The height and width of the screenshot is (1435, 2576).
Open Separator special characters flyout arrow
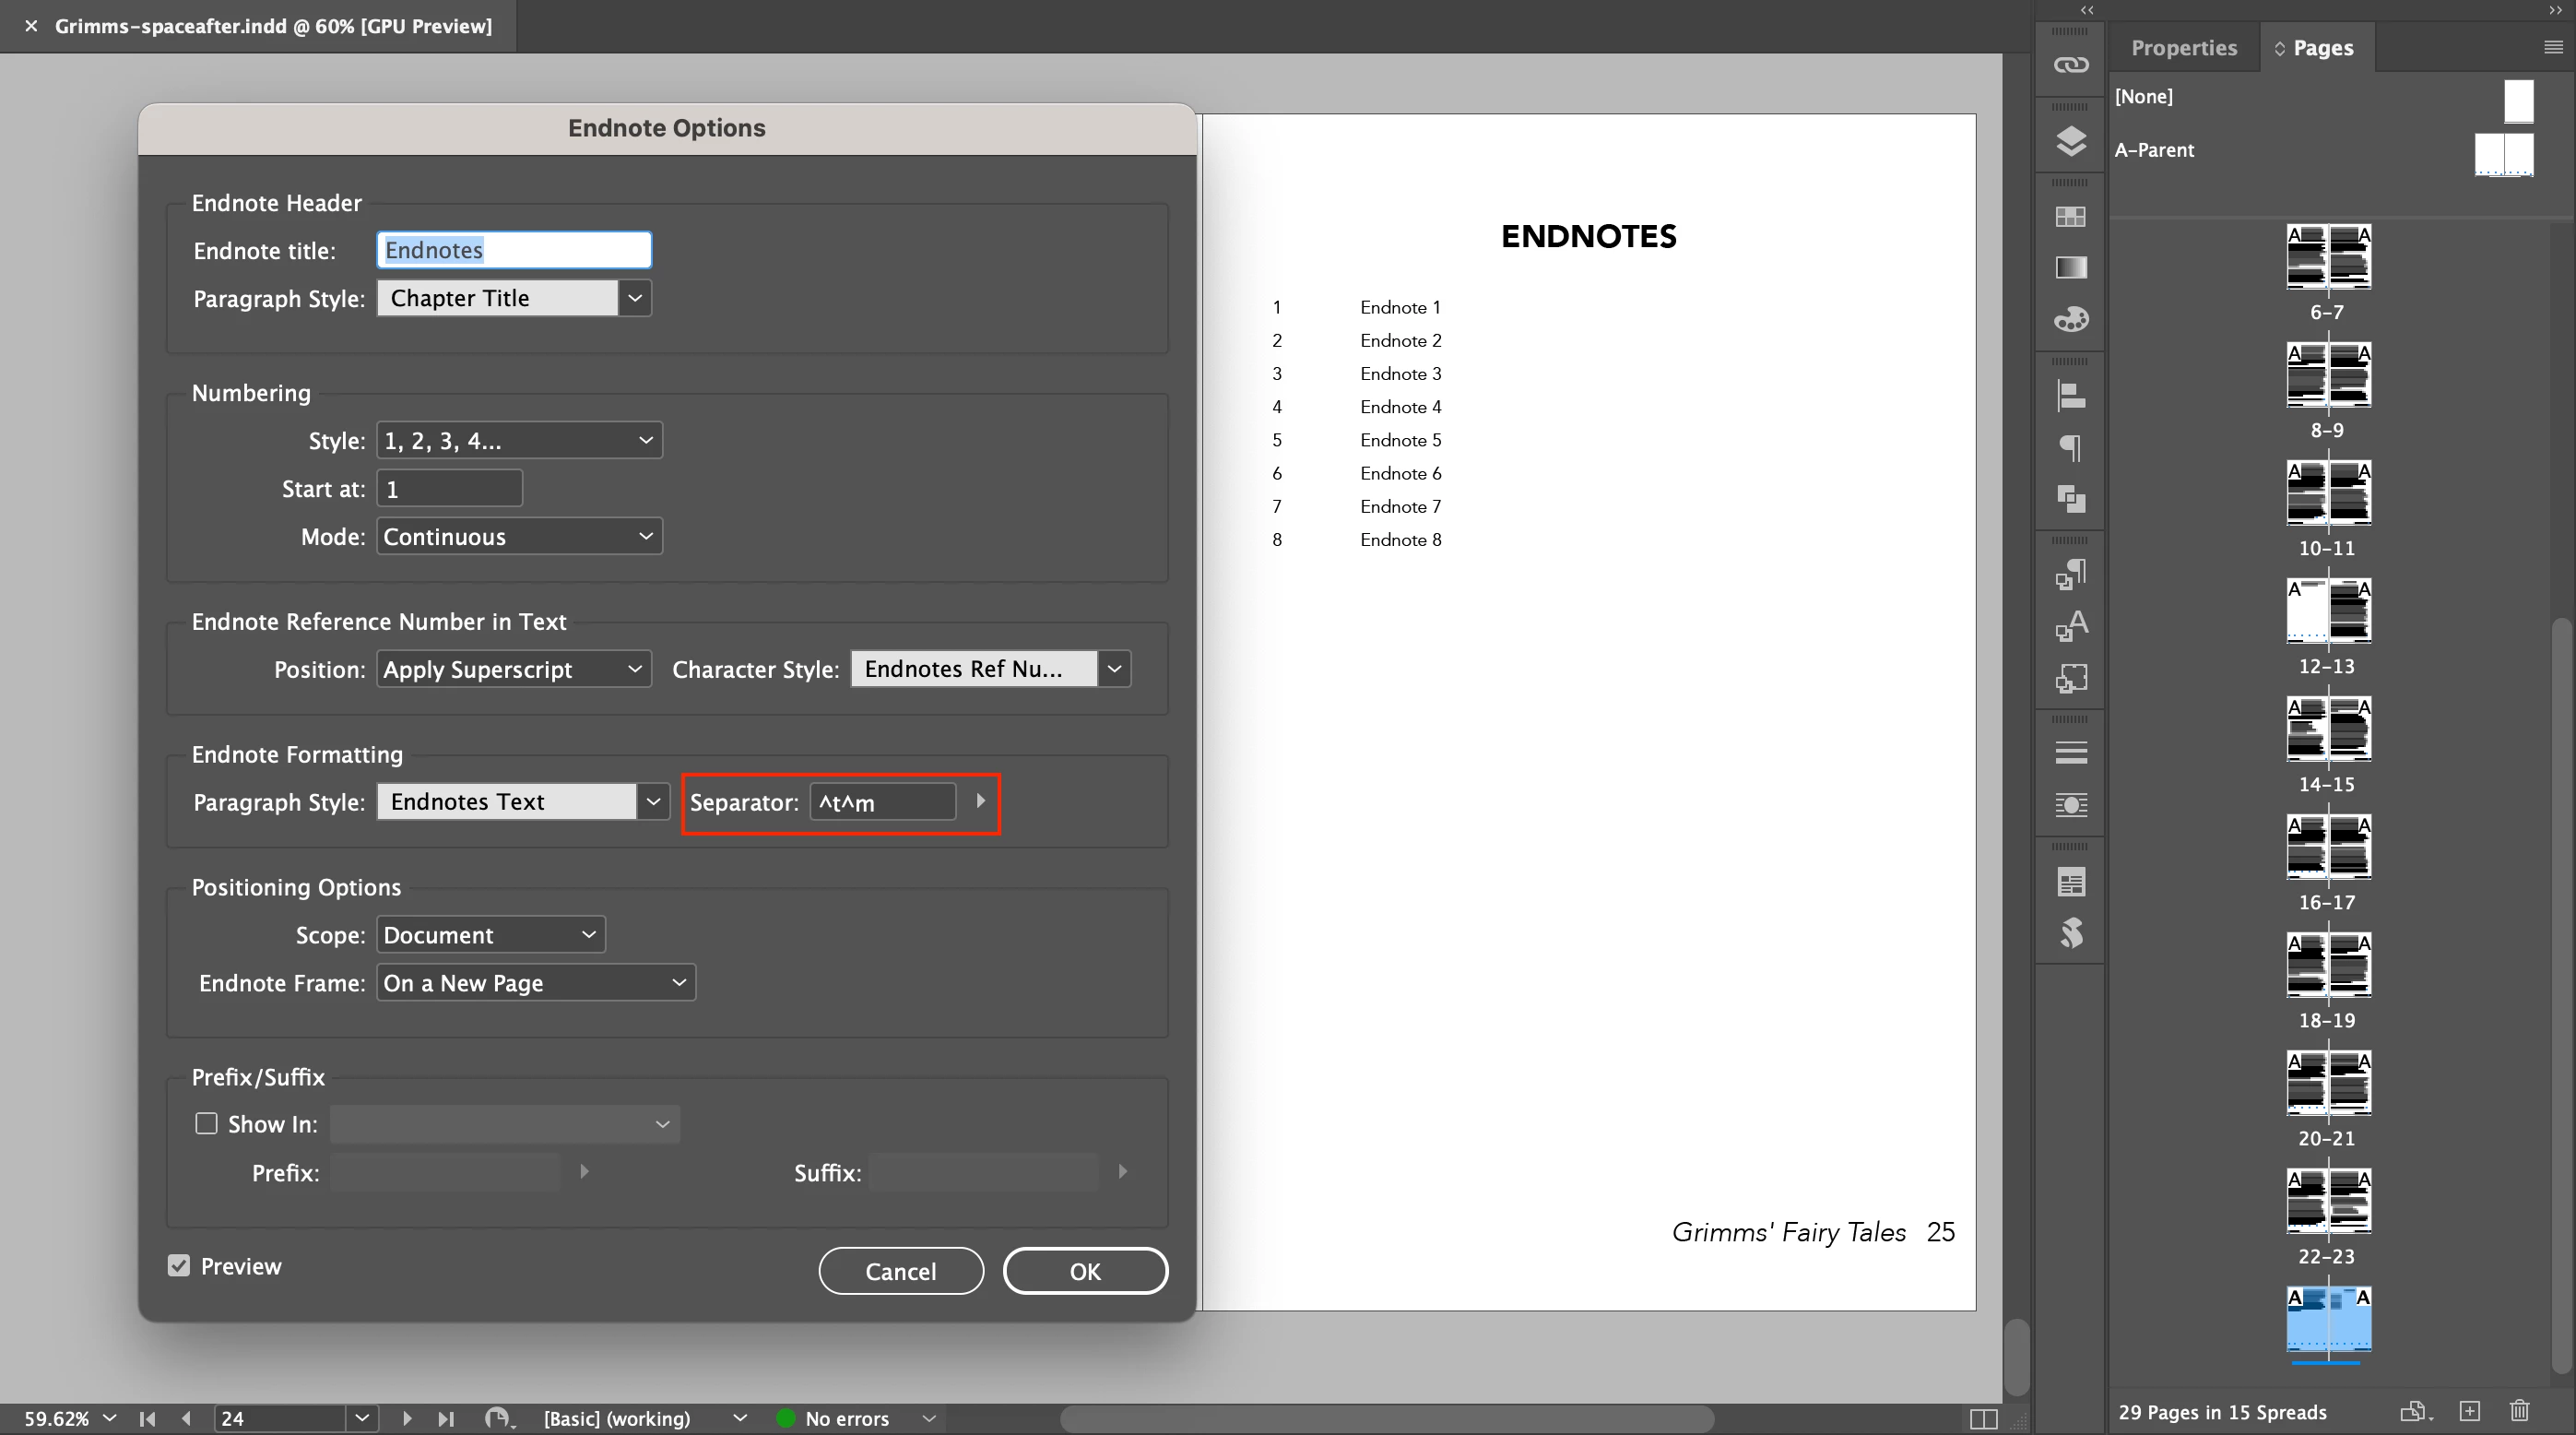980,801
